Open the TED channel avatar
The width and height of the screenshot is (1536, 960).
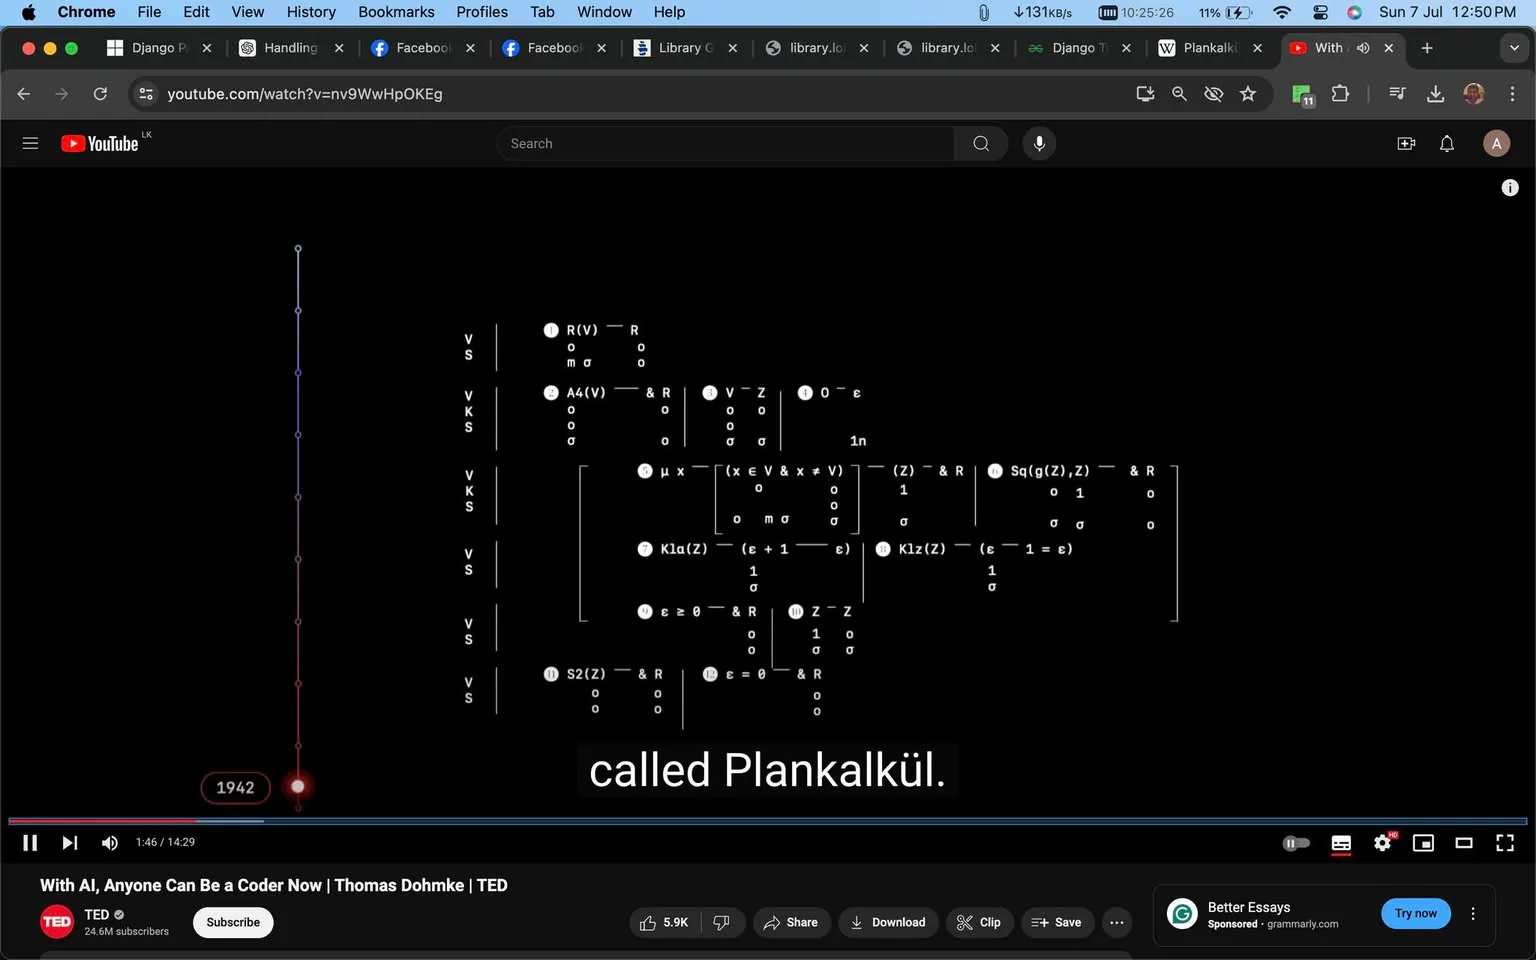pyautogui.click(x=57, y=922)
